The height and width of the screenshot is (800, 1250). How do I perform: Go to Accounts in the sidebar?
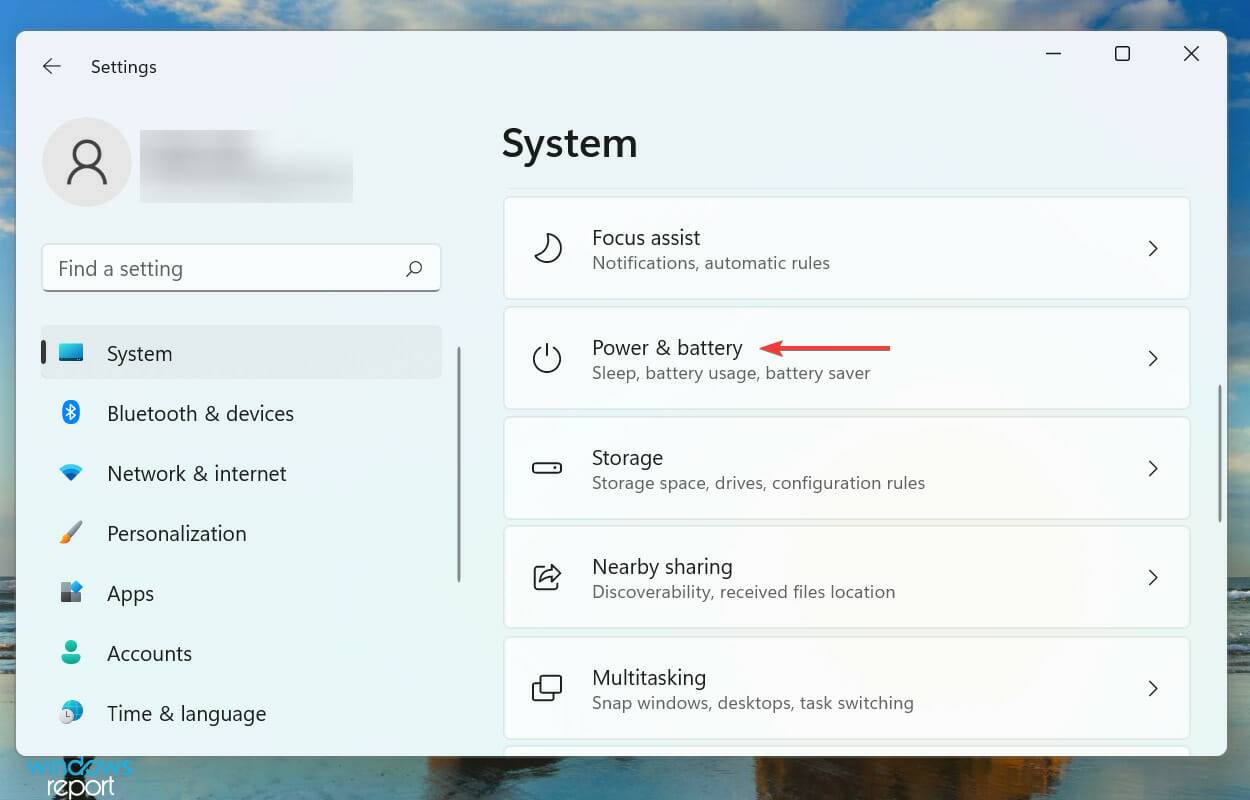pyautogui.click(x=149, y=654)
